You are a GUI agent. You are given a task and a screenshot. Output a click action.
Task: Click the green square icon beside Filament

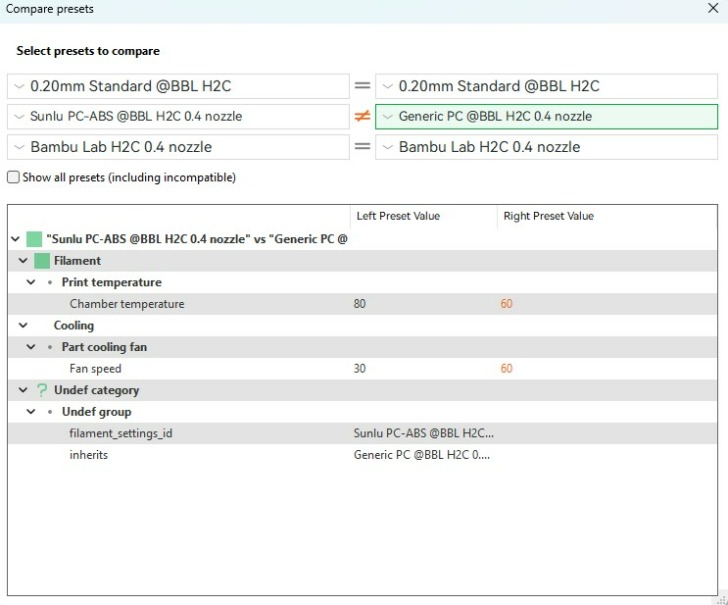coord(42,261)
